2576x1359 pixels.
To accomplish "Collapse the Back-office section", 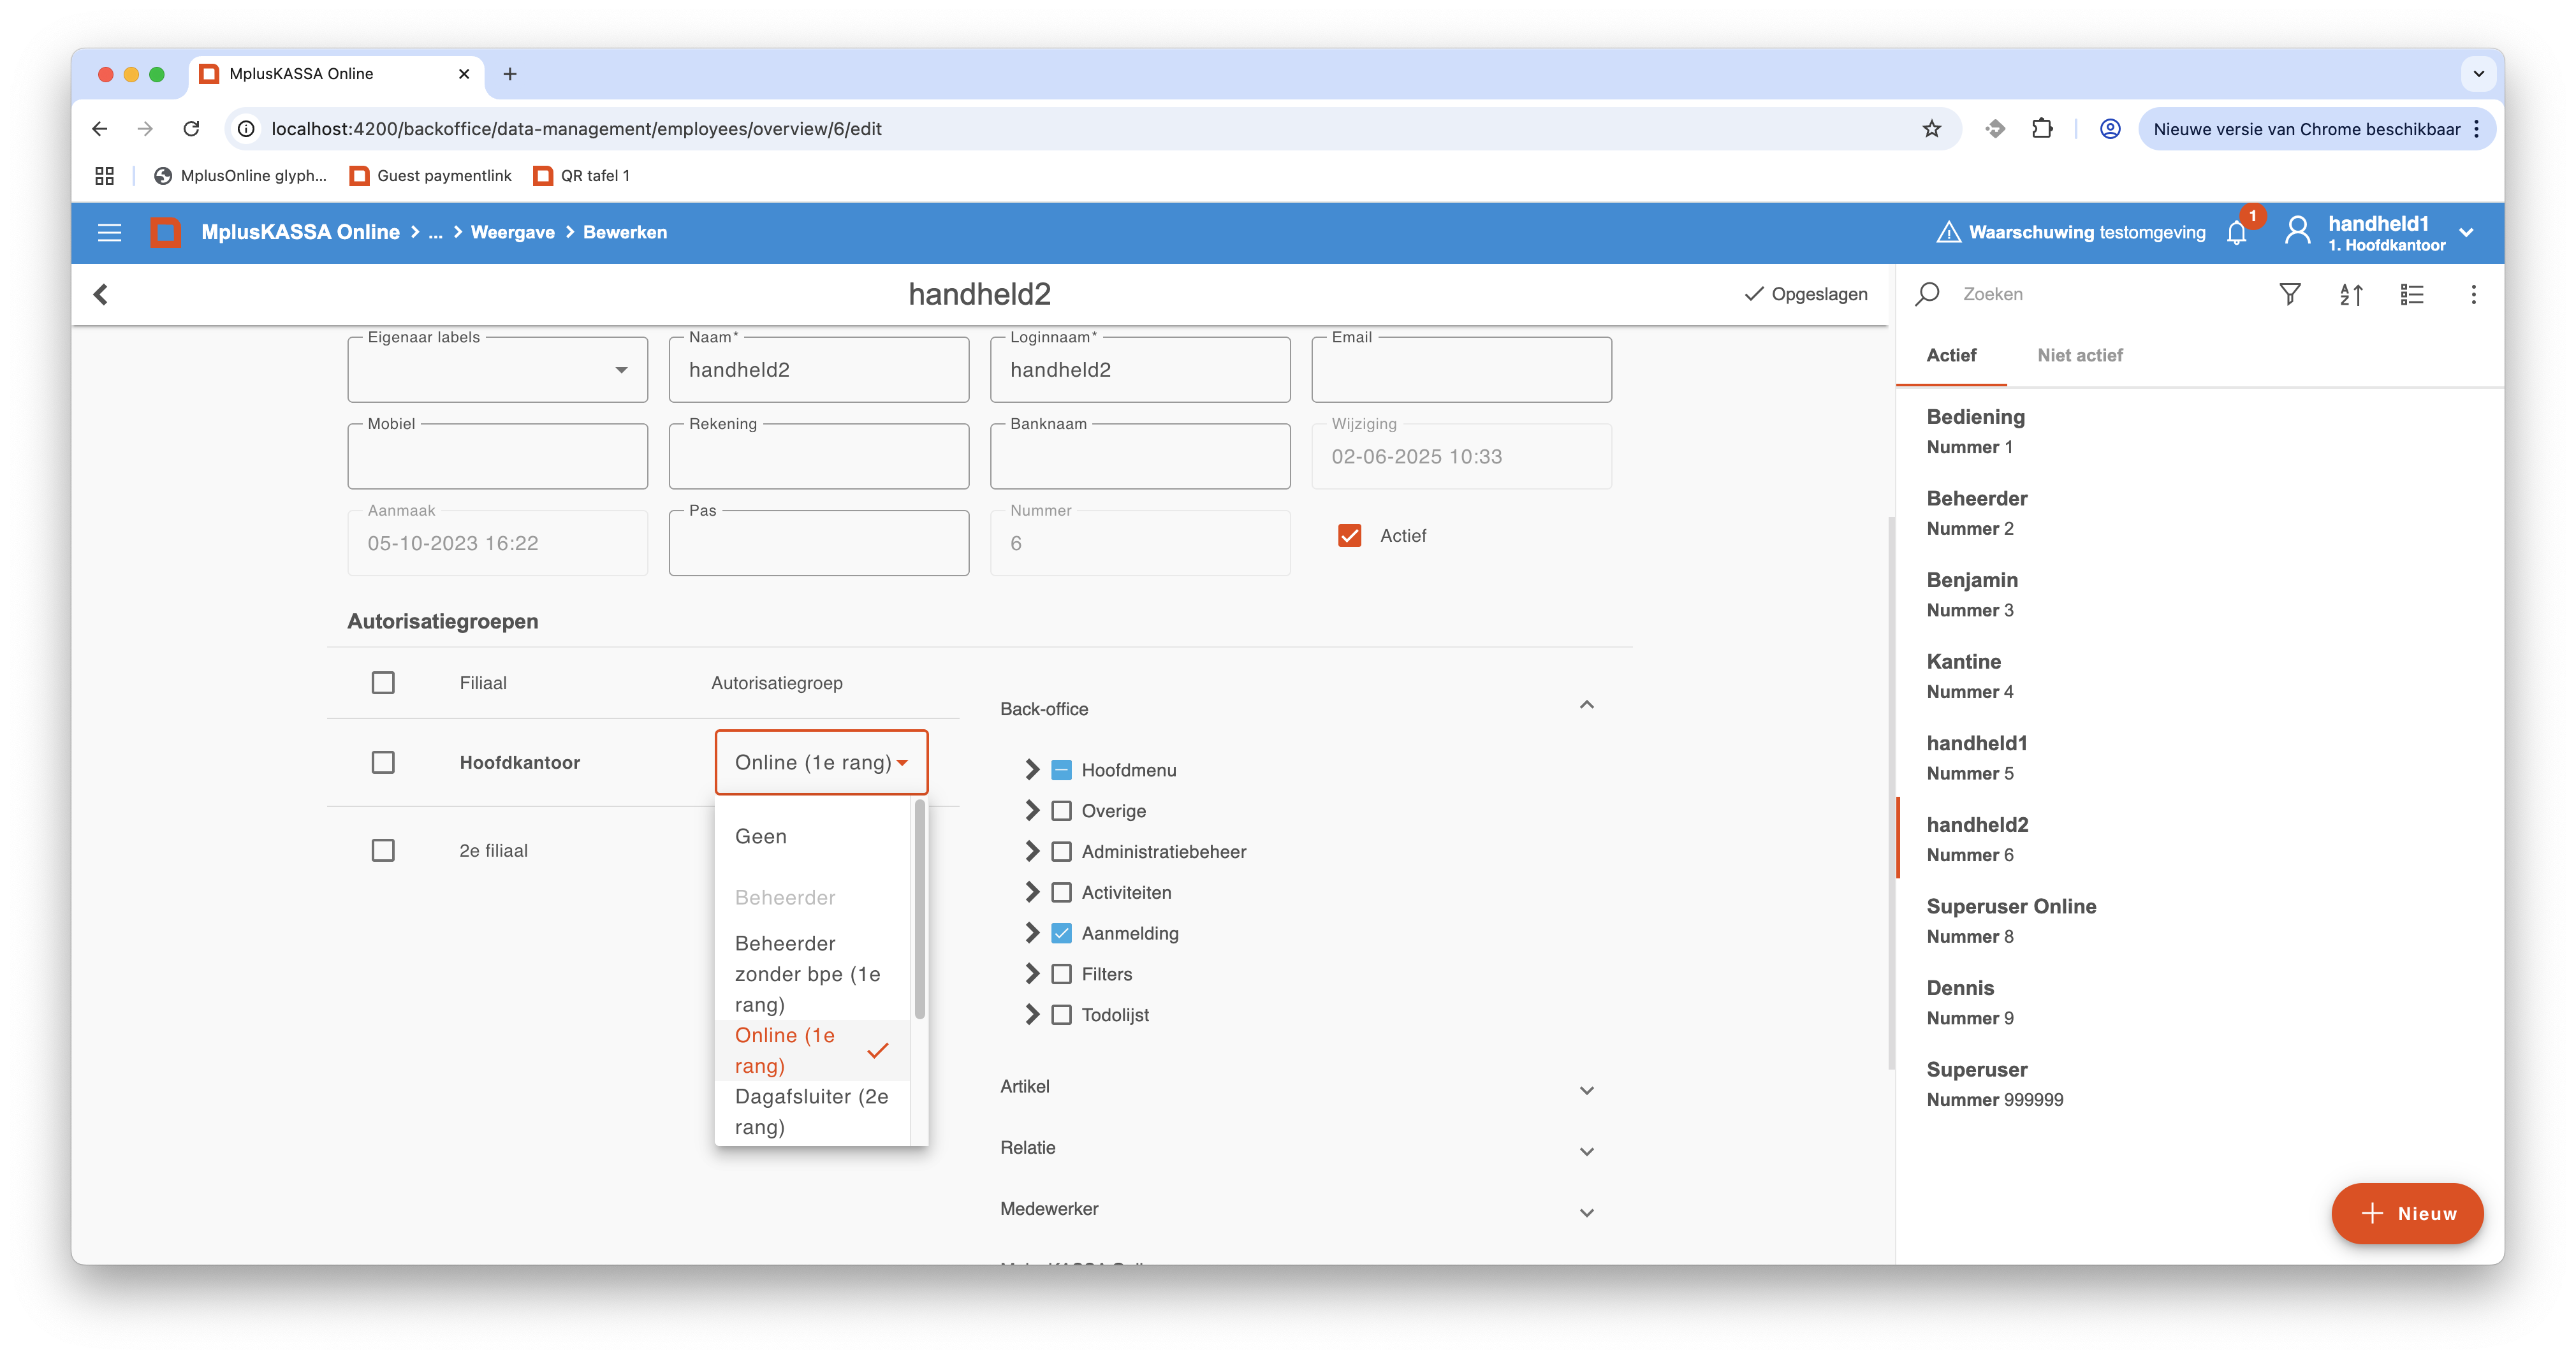I will tap(1587, 706).
